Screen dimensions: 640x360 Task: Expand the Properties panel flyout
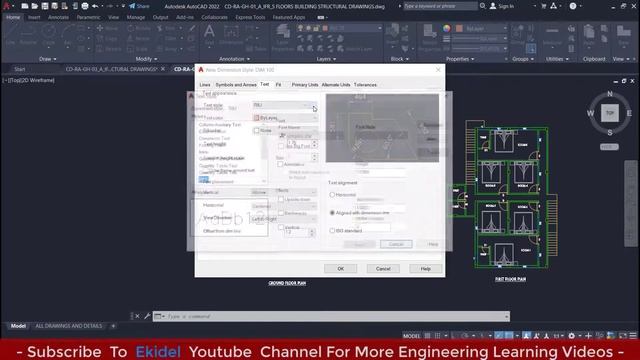460,59
